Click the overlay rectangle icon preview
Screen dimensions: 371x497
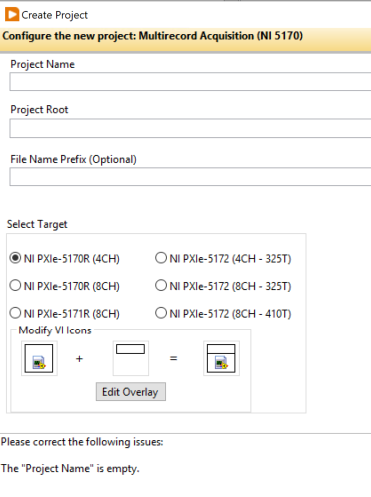(130, 358)
